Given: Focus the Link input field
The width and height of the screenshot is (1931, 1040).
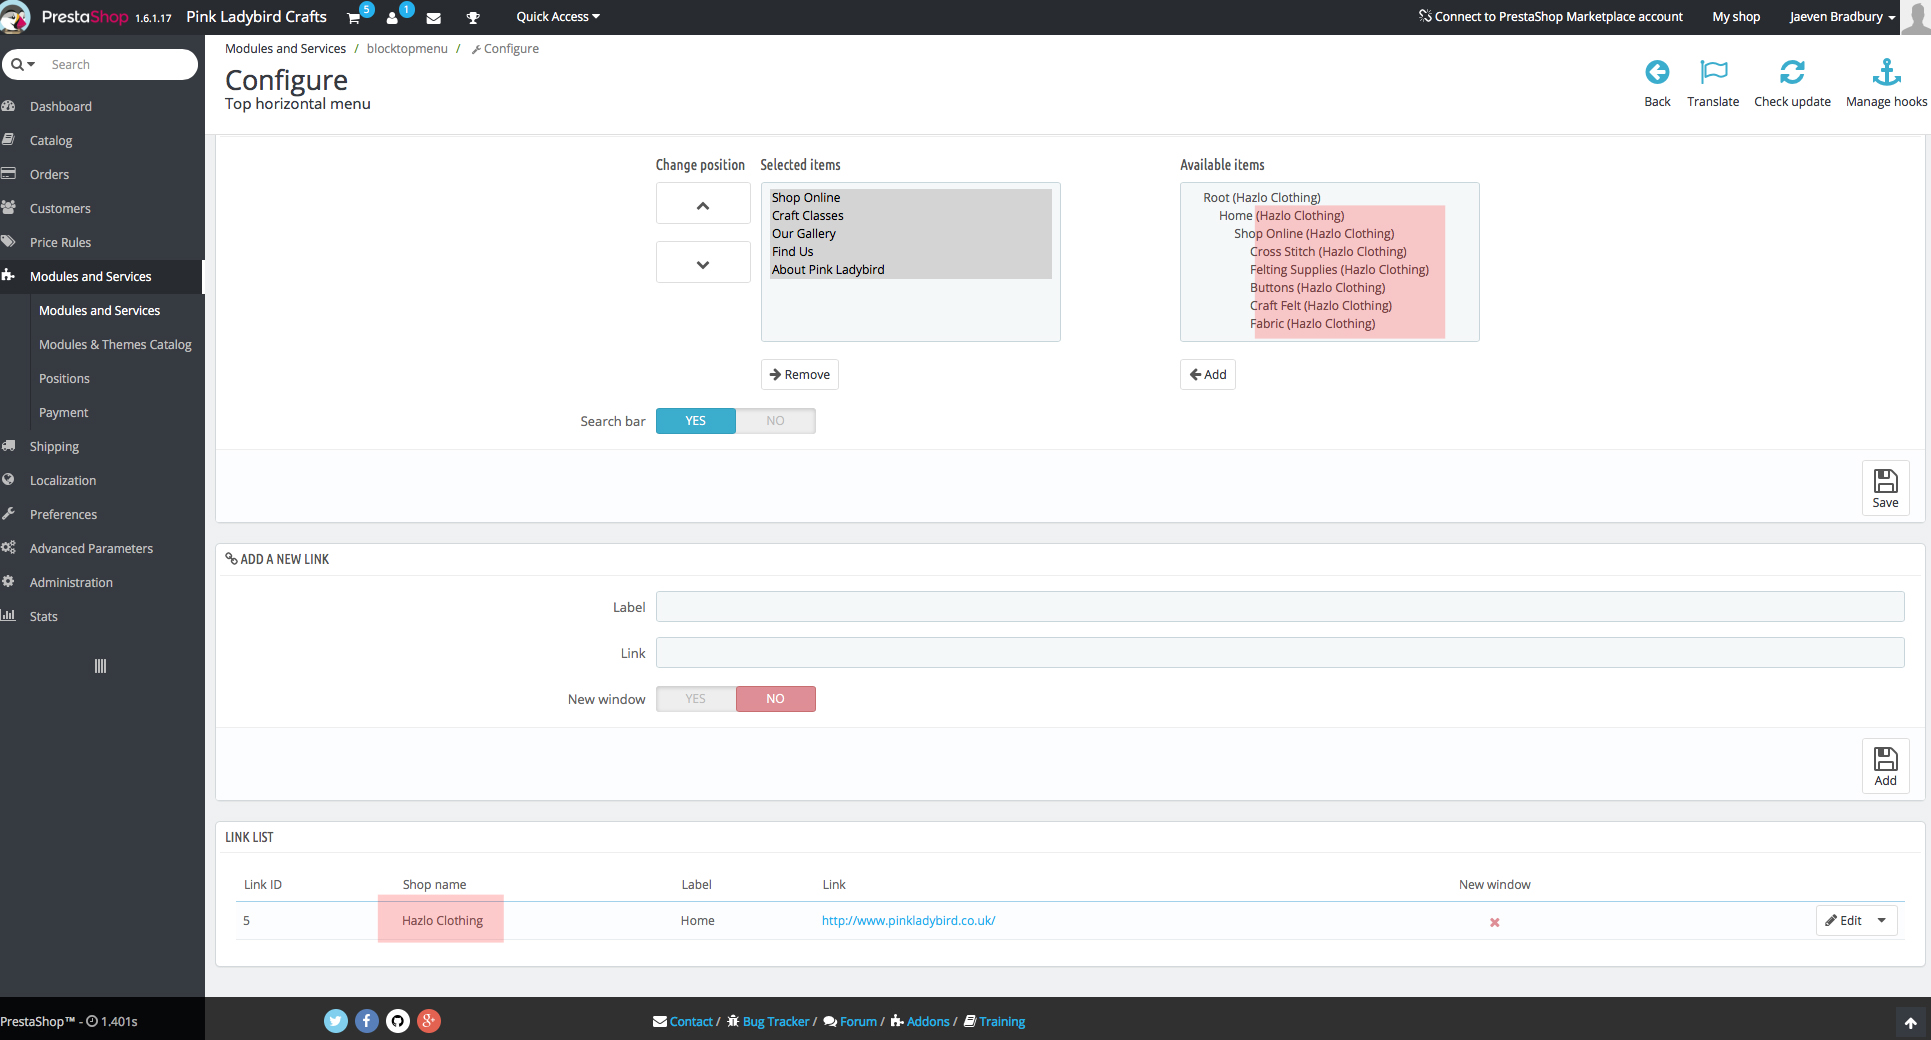Looking at the screenshot, I should 1280,653.
